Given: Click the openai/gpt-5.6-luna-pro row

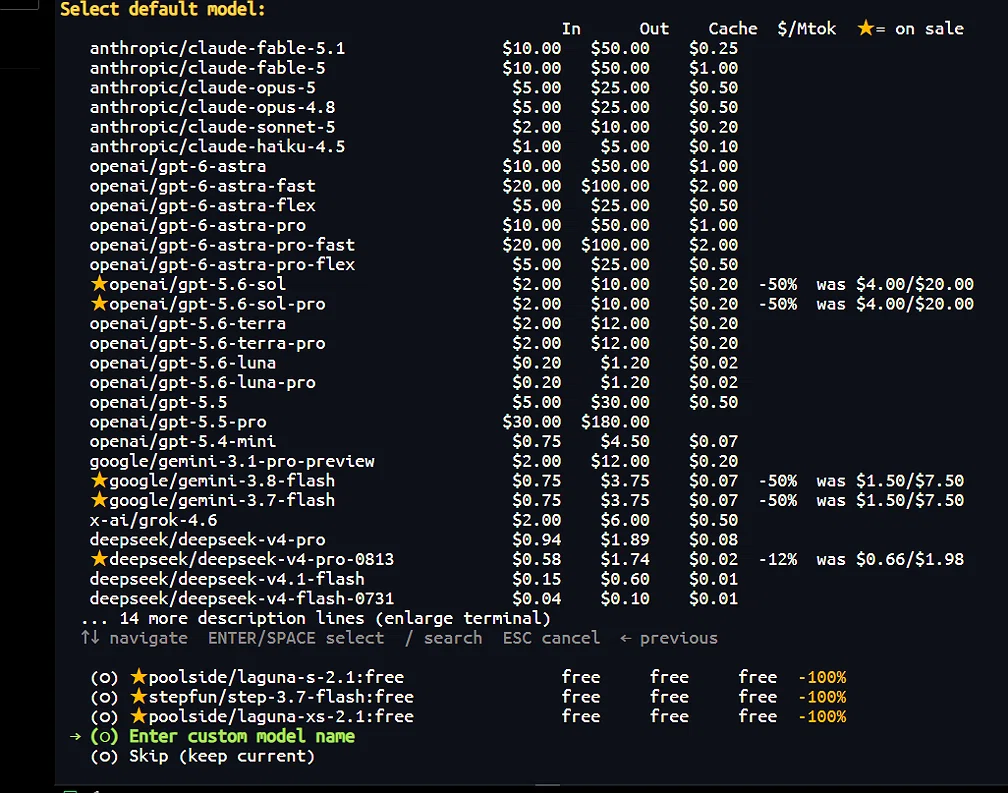Looking at the screenshot, I should [x=414, y=383].
